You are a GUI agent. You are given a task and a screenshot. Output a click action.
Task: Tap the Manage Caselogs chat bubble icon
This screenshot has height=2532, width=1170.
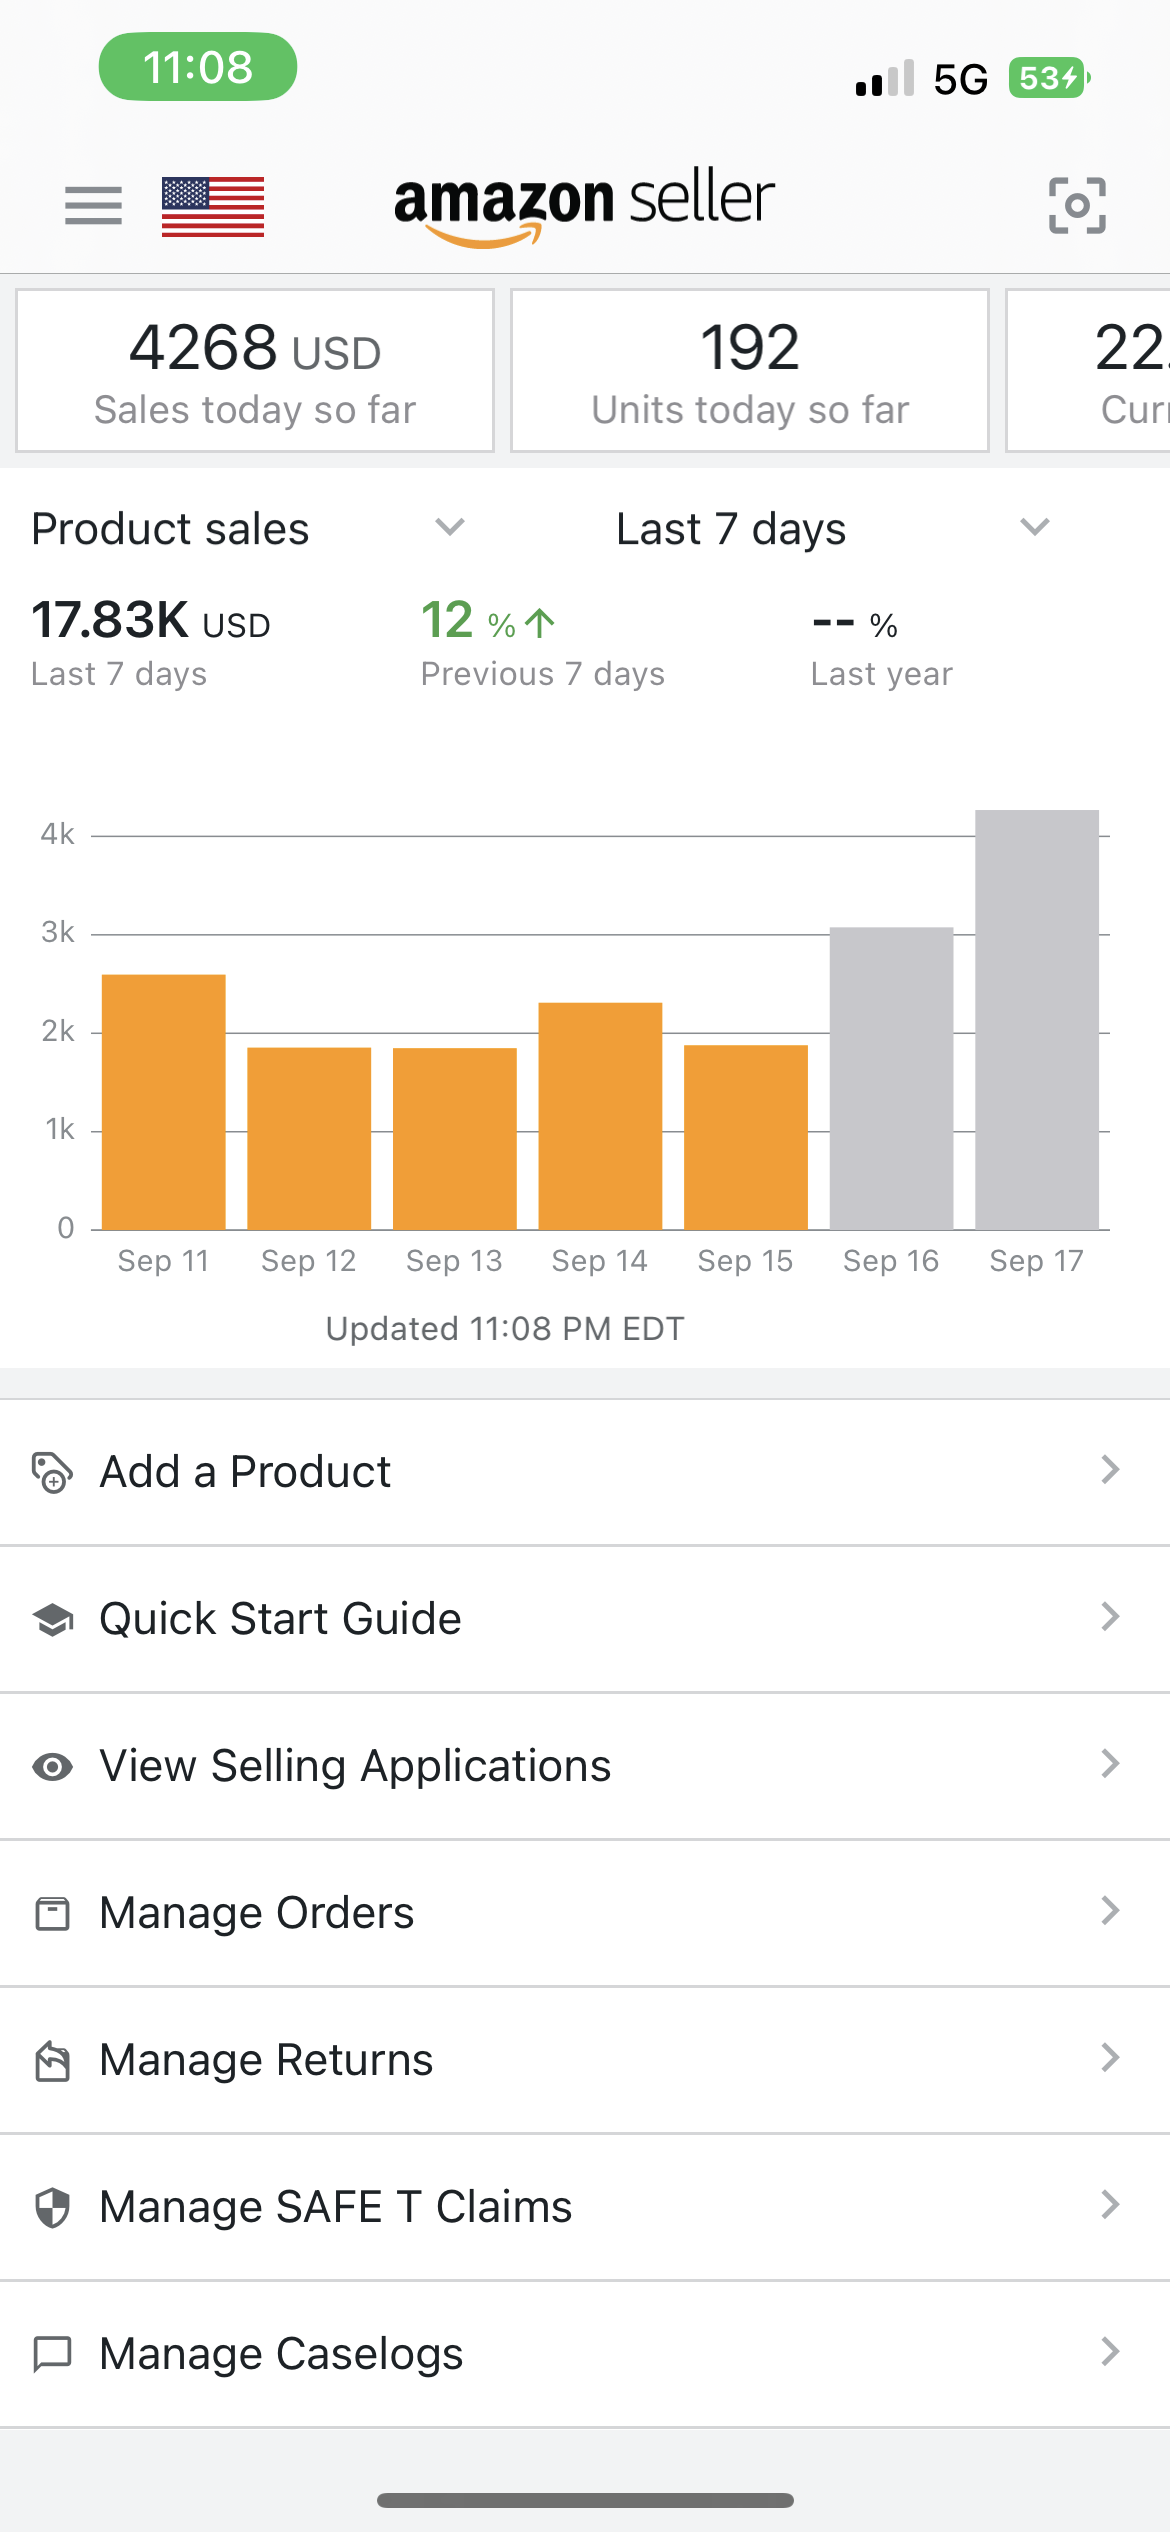tap(52, 2354)
